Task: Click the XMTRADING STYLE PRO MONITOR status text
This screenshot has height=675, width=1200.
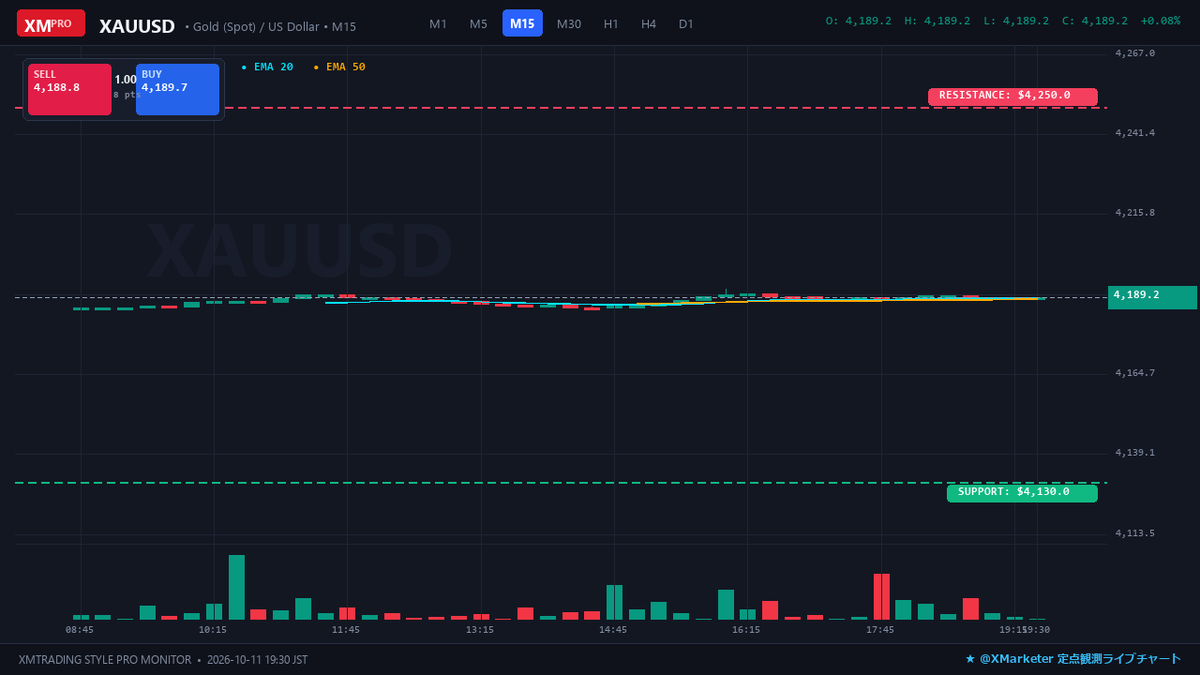Action: [x=105, y=660]
